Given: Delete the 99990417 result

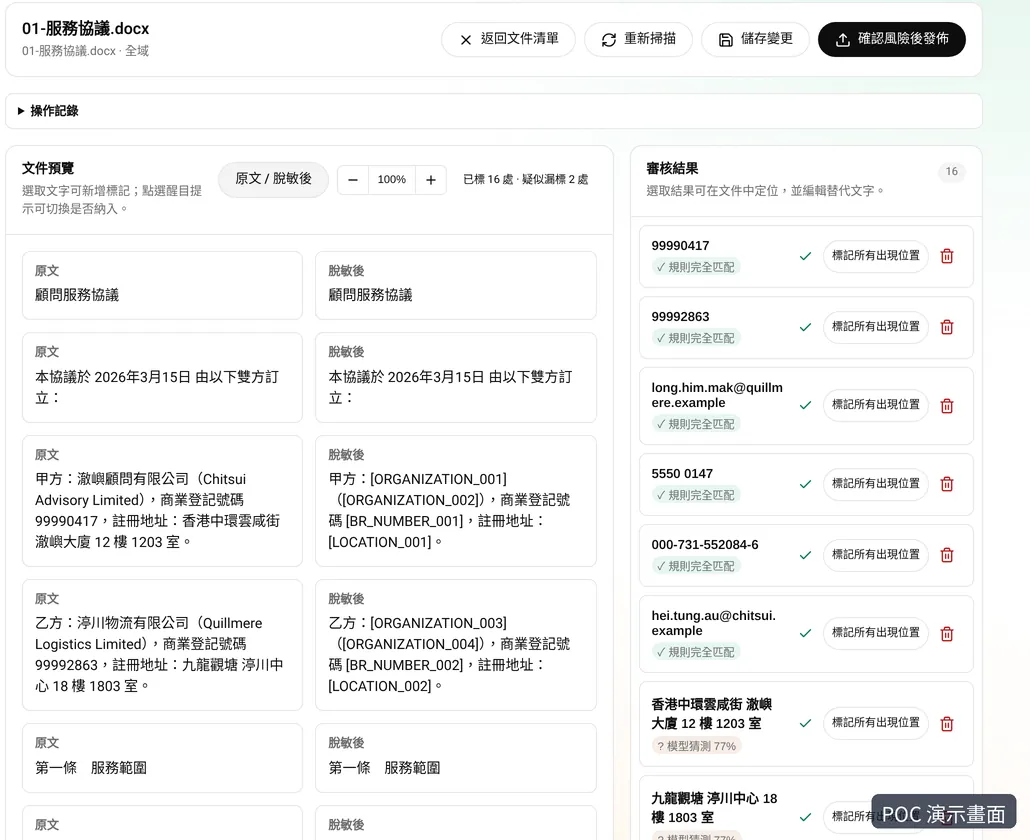Looking at the screenshot, I should point(947,256).
